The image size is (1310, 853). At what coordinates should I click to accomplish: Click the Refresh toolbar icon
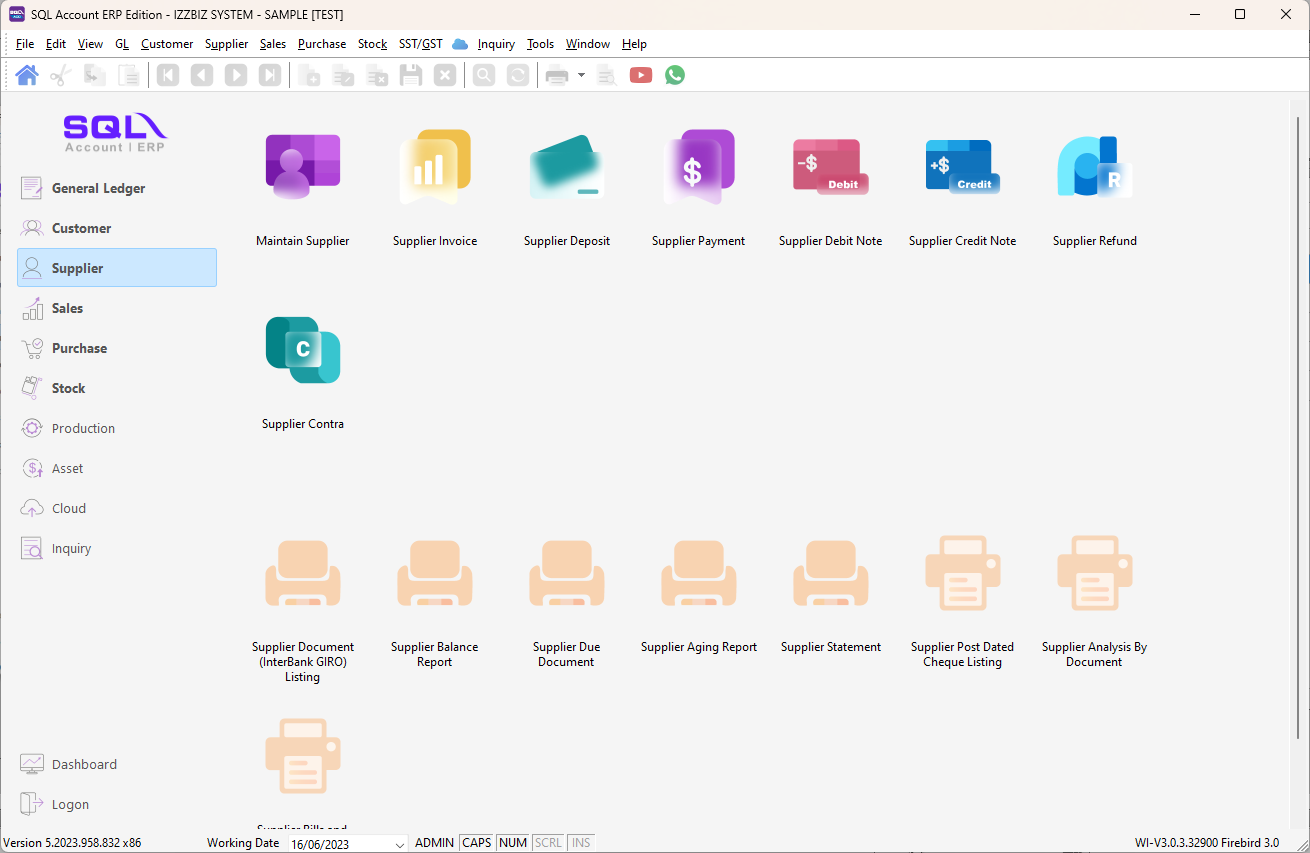518,75
